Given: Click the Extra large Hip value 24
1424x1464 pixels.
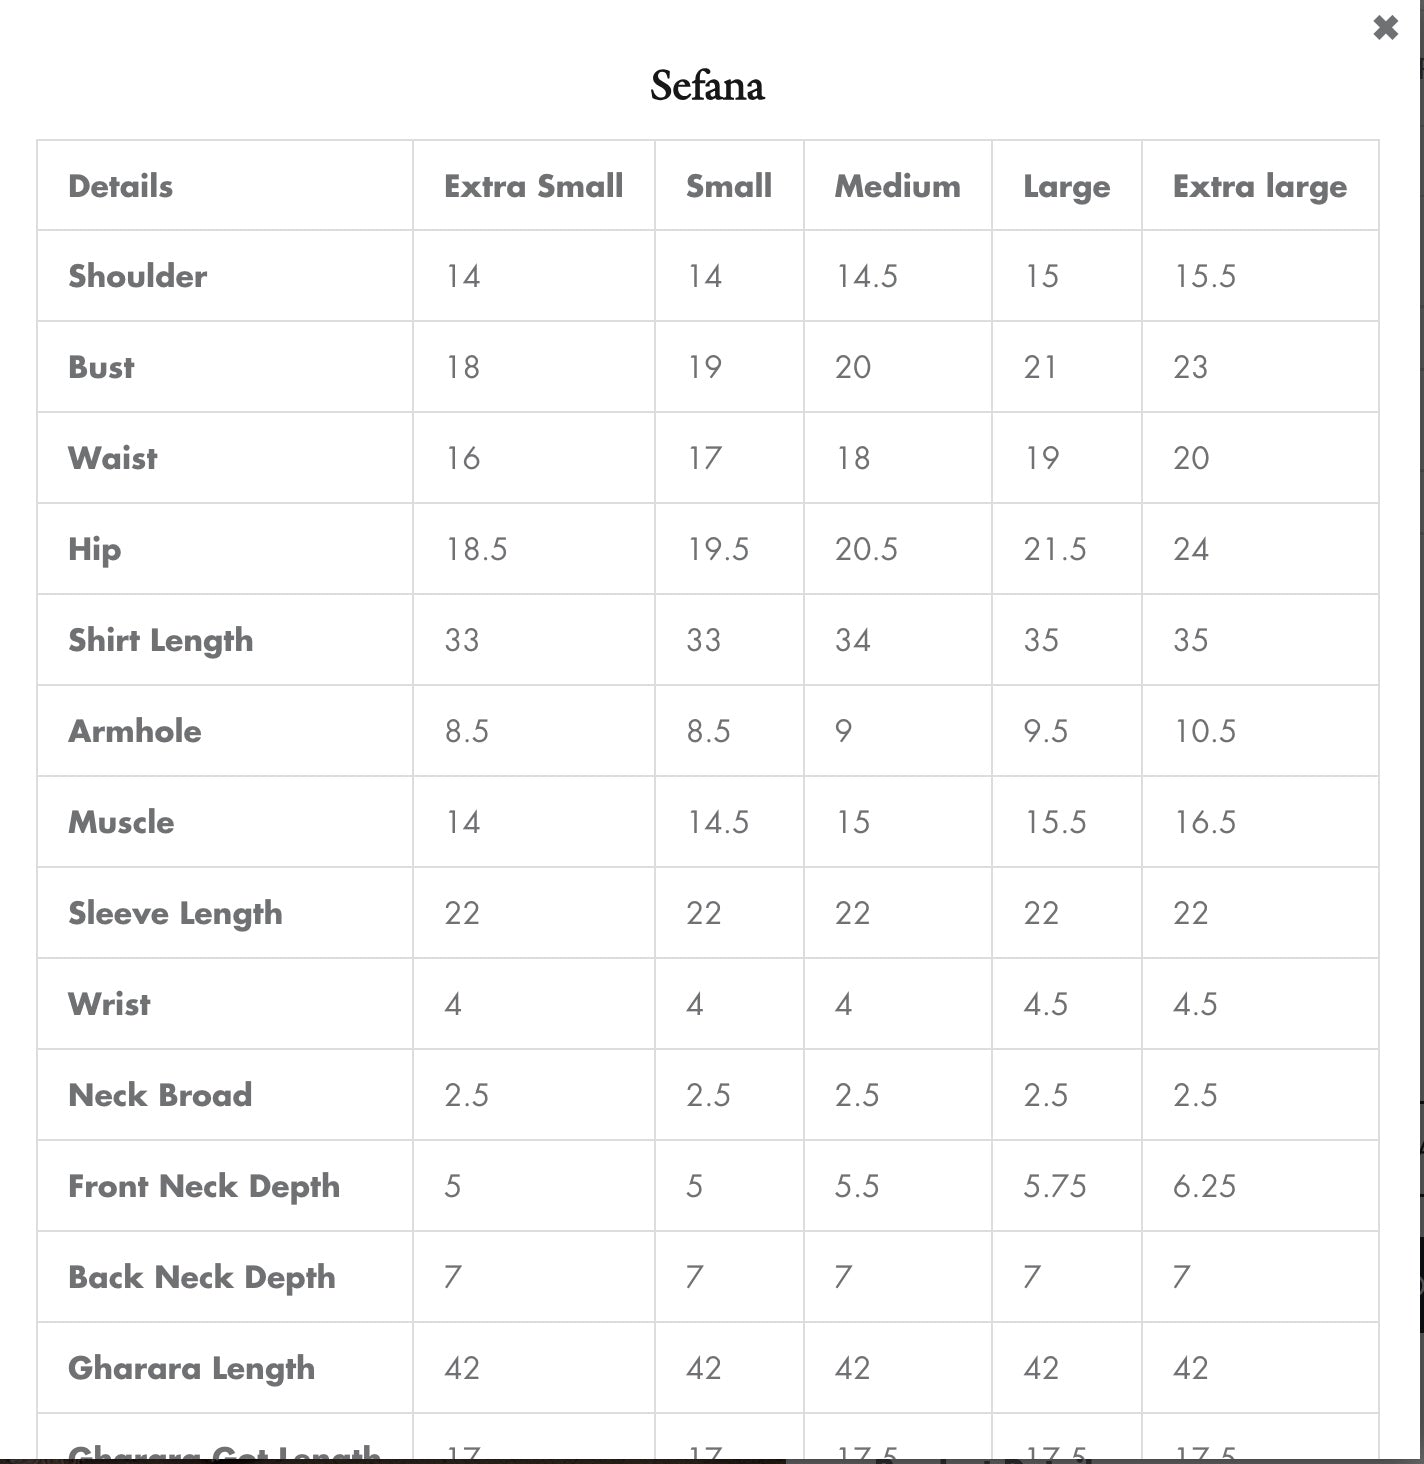Looking at the screenshot, I should coord(1190,549).
